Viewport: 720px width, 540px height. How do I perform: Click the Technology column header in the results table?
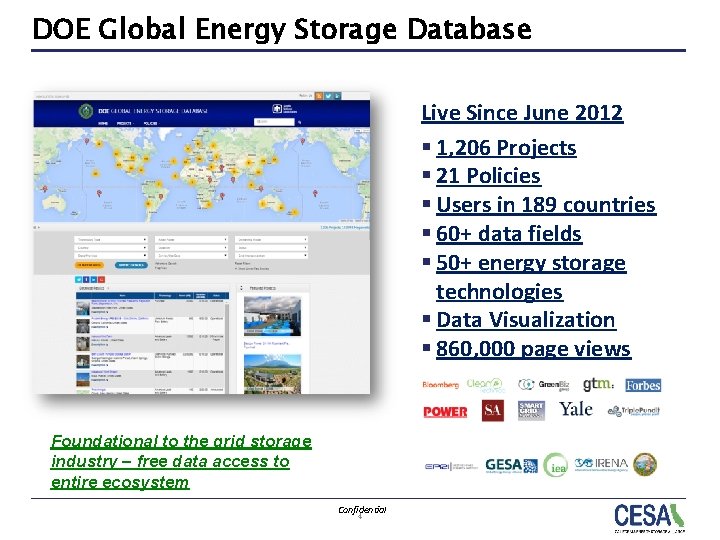pyautogui.click(x=165, y=296)
